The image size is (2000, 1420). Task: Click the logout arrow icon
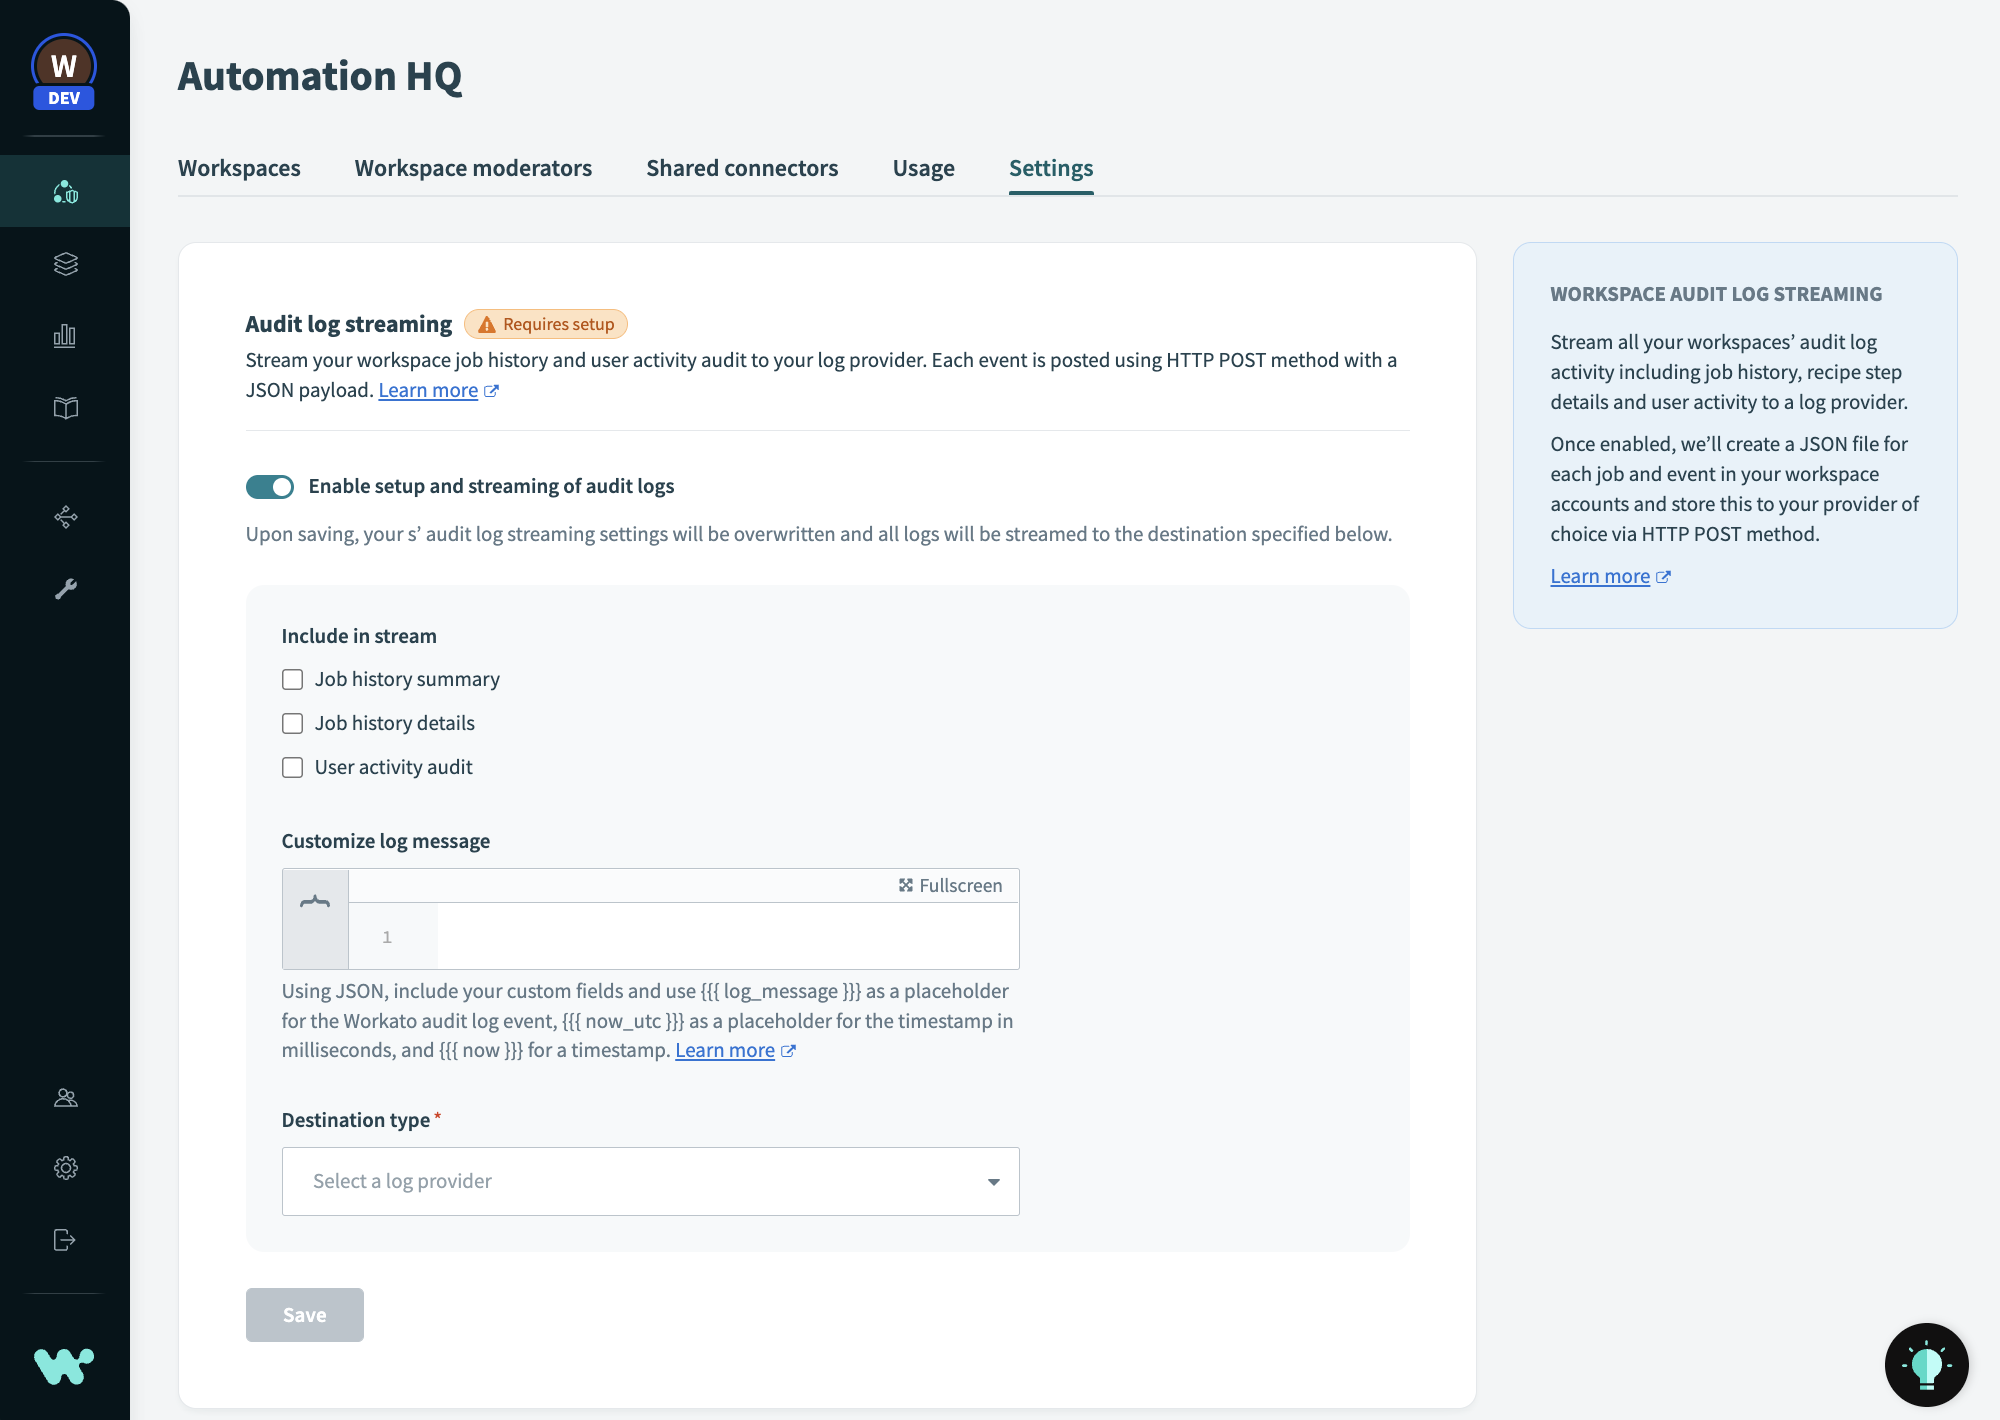coord(65,1240)
